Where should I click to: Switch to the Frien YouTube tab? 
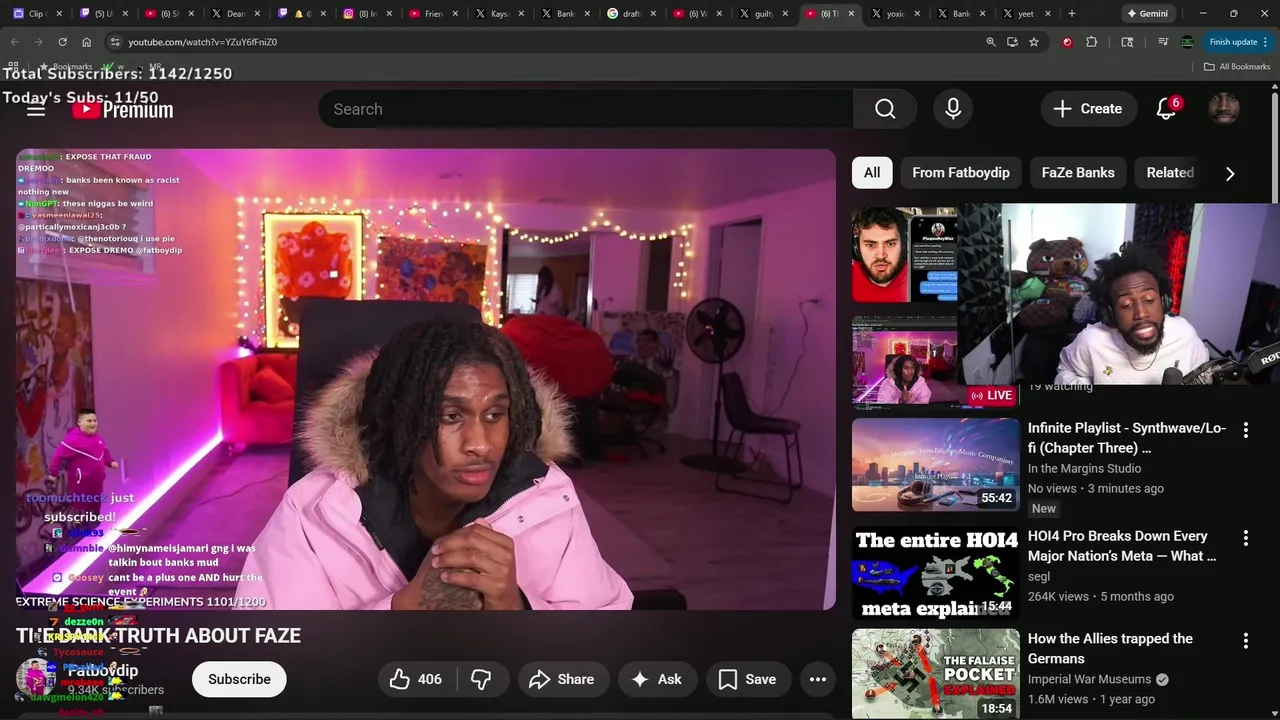pos(433,14)
